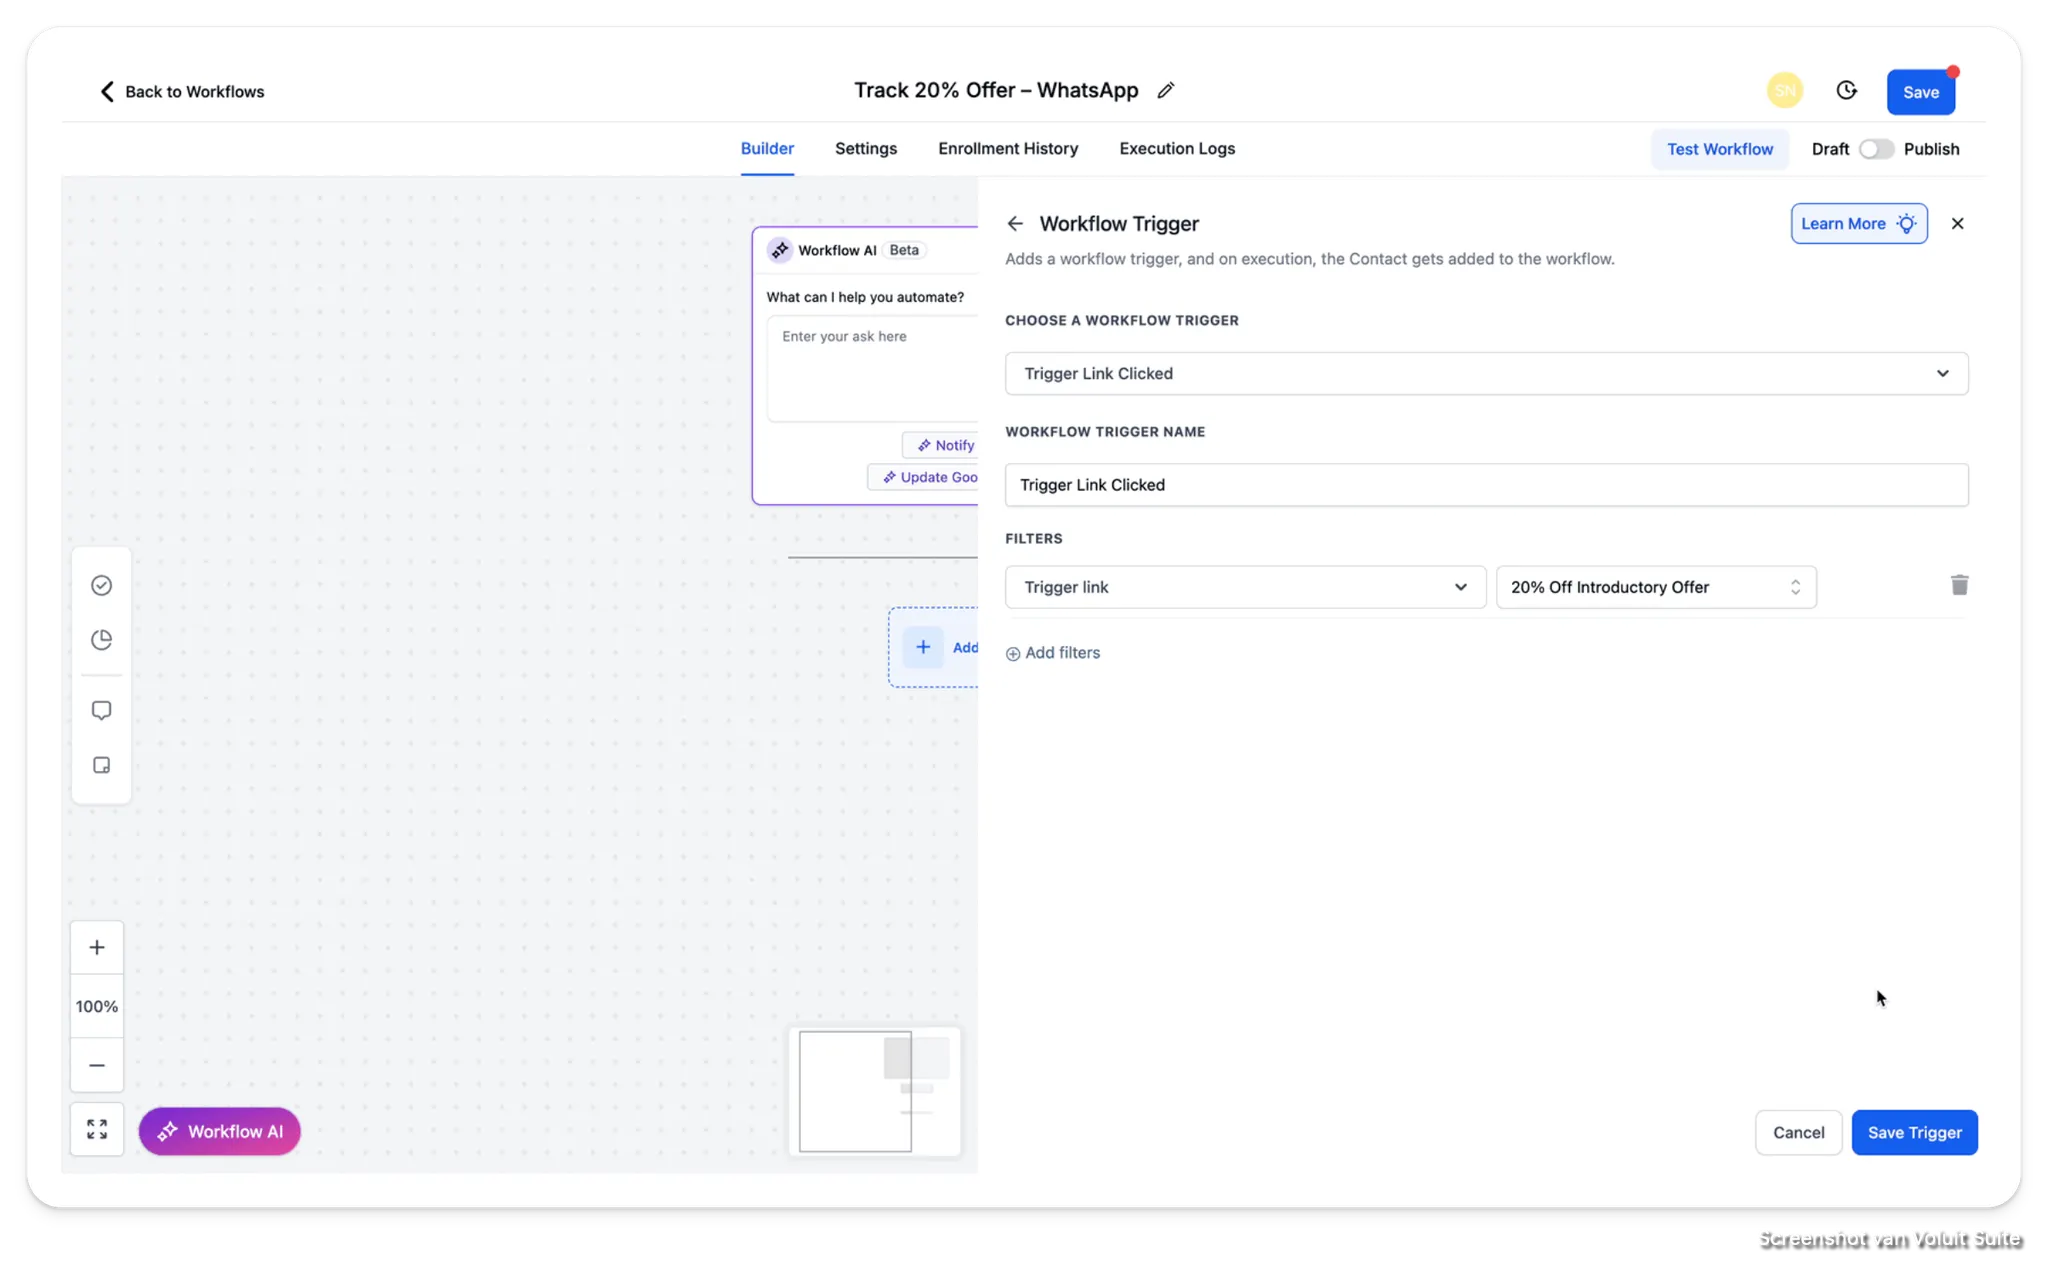Click the Workflow Trigger Name input field

[1486, 485]
